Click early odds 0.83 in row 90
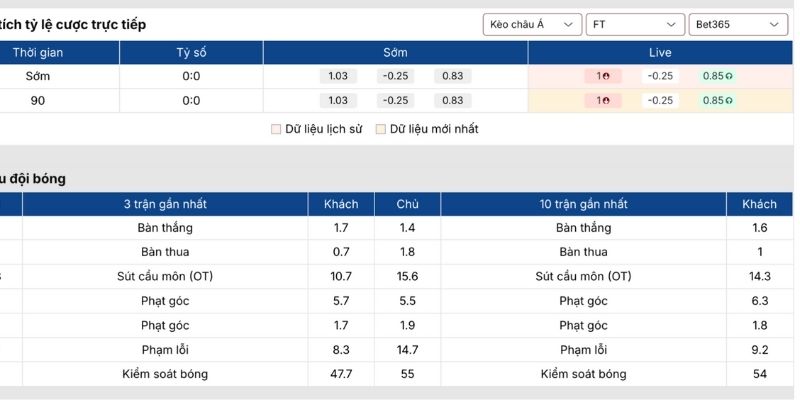The width and height of the screenshot is (800, 400). click(x=452, y=100)
